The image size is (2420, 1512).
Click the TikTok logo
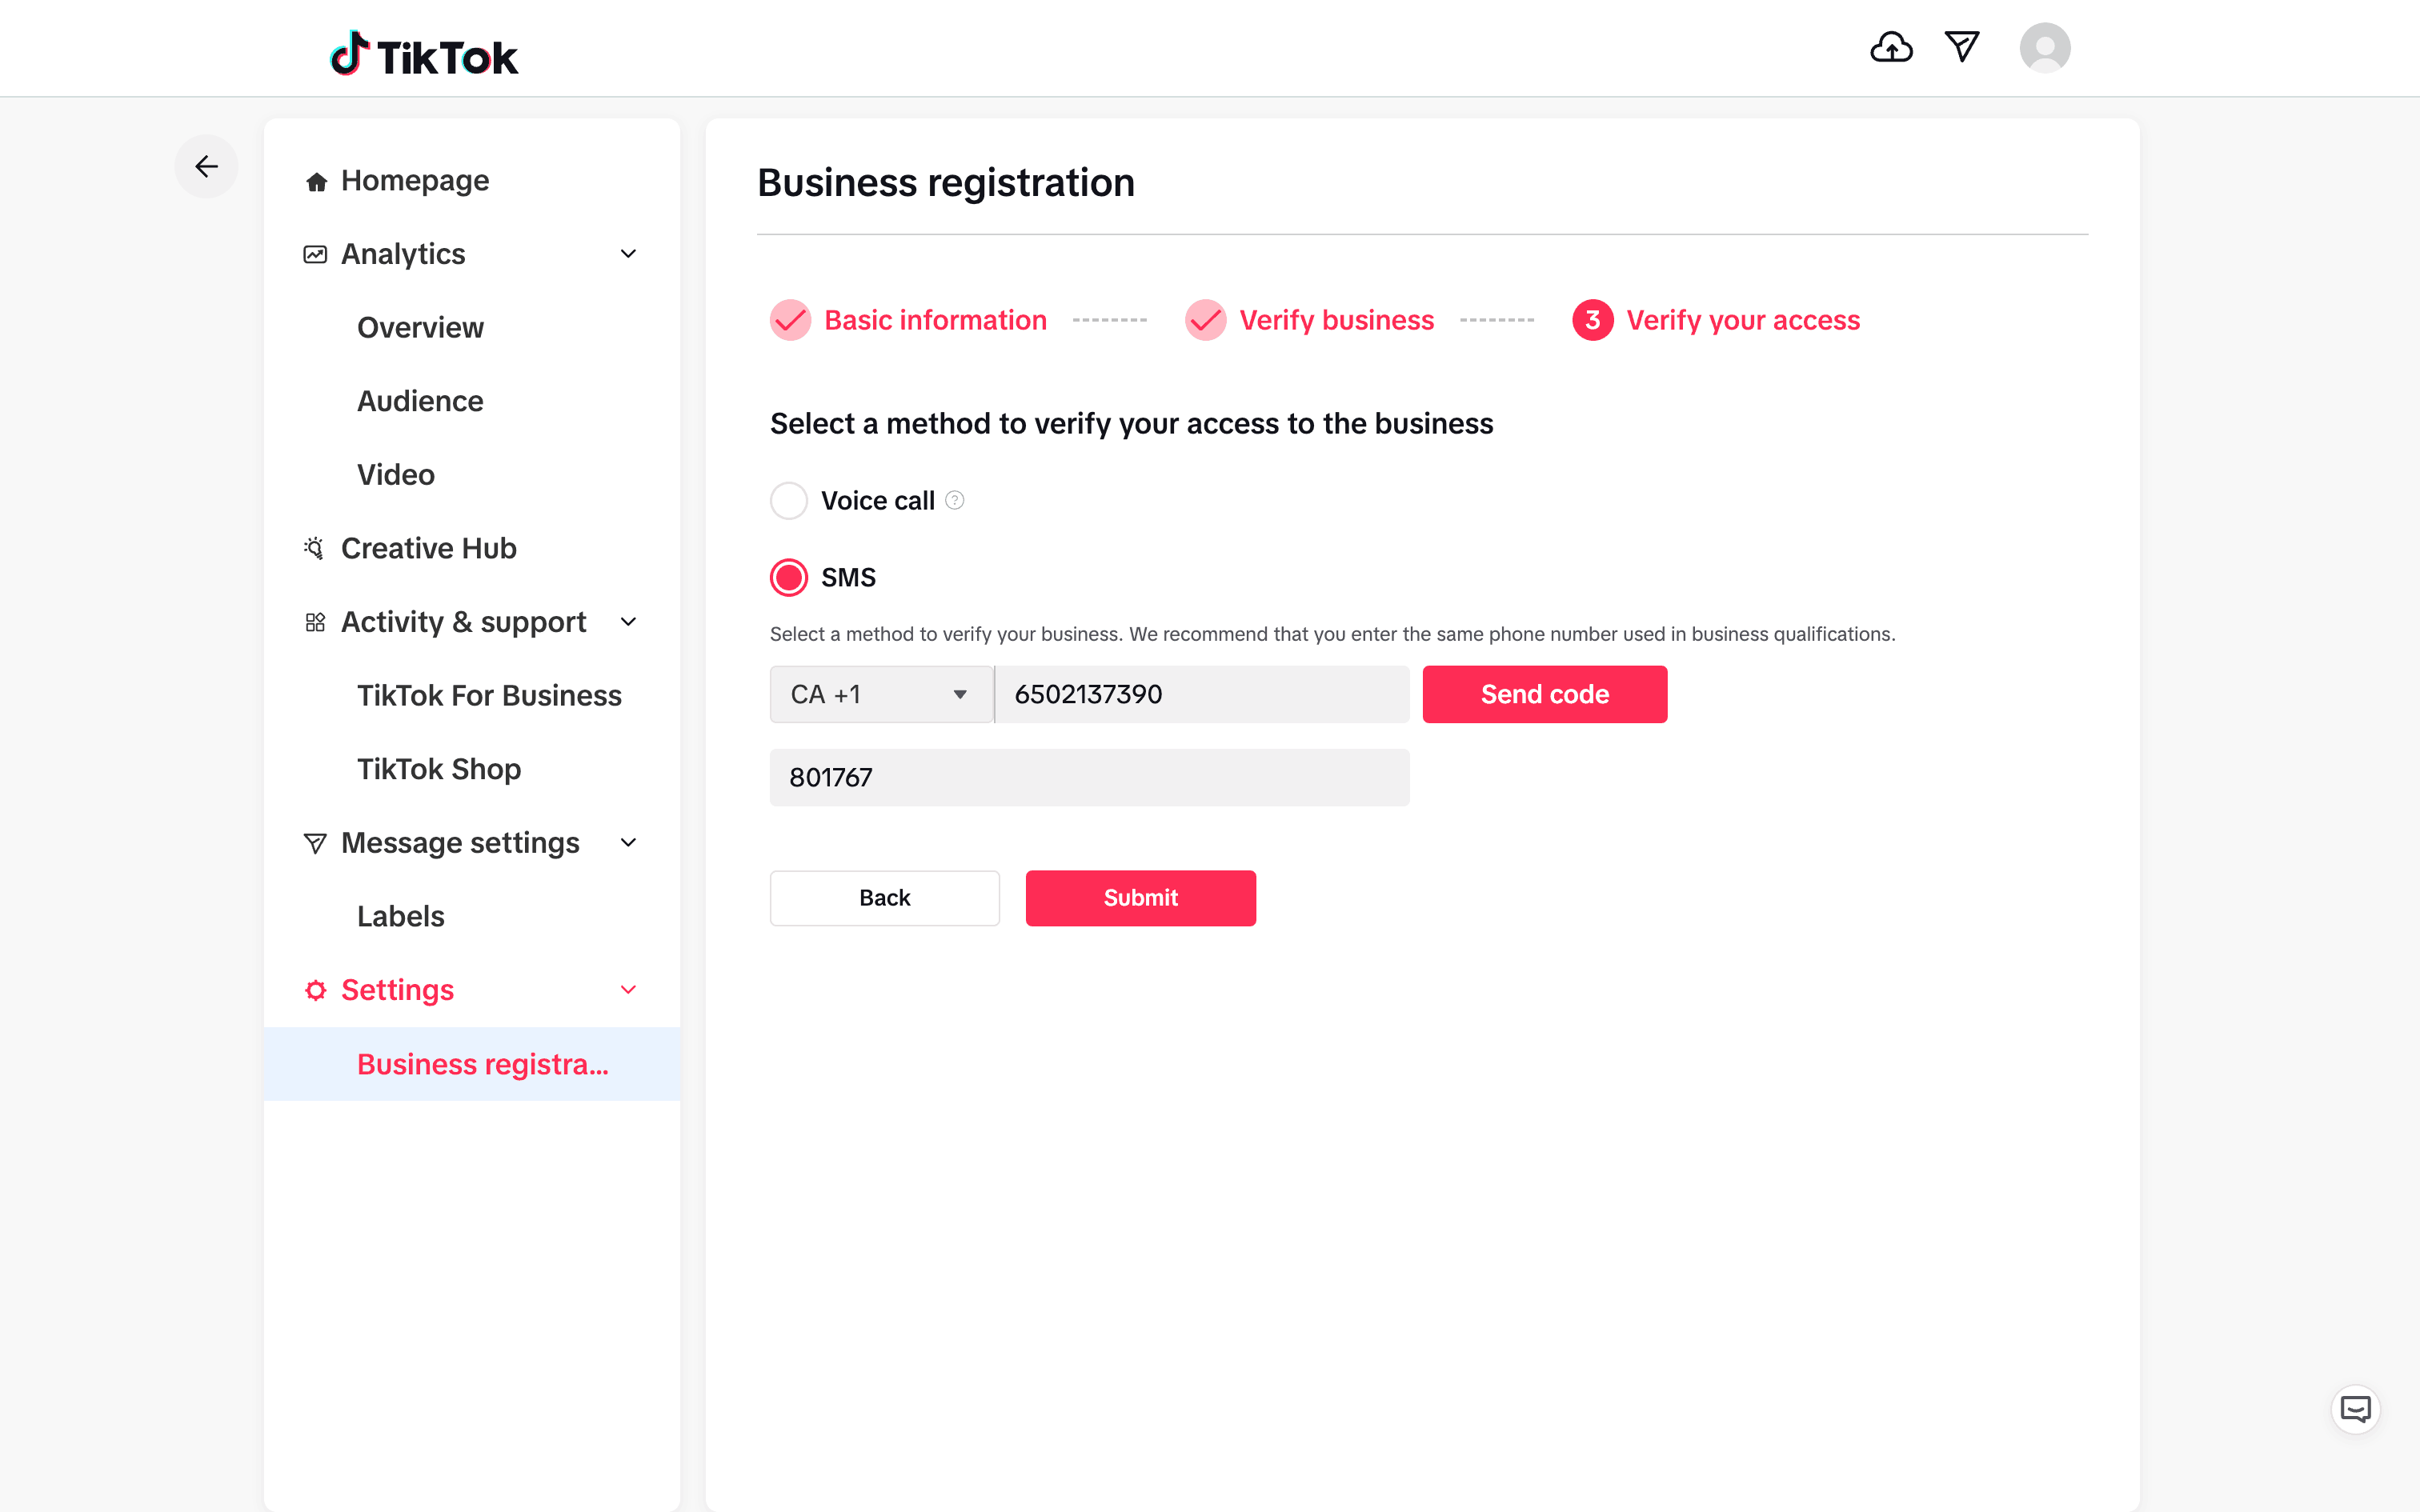tap(424, 55)
